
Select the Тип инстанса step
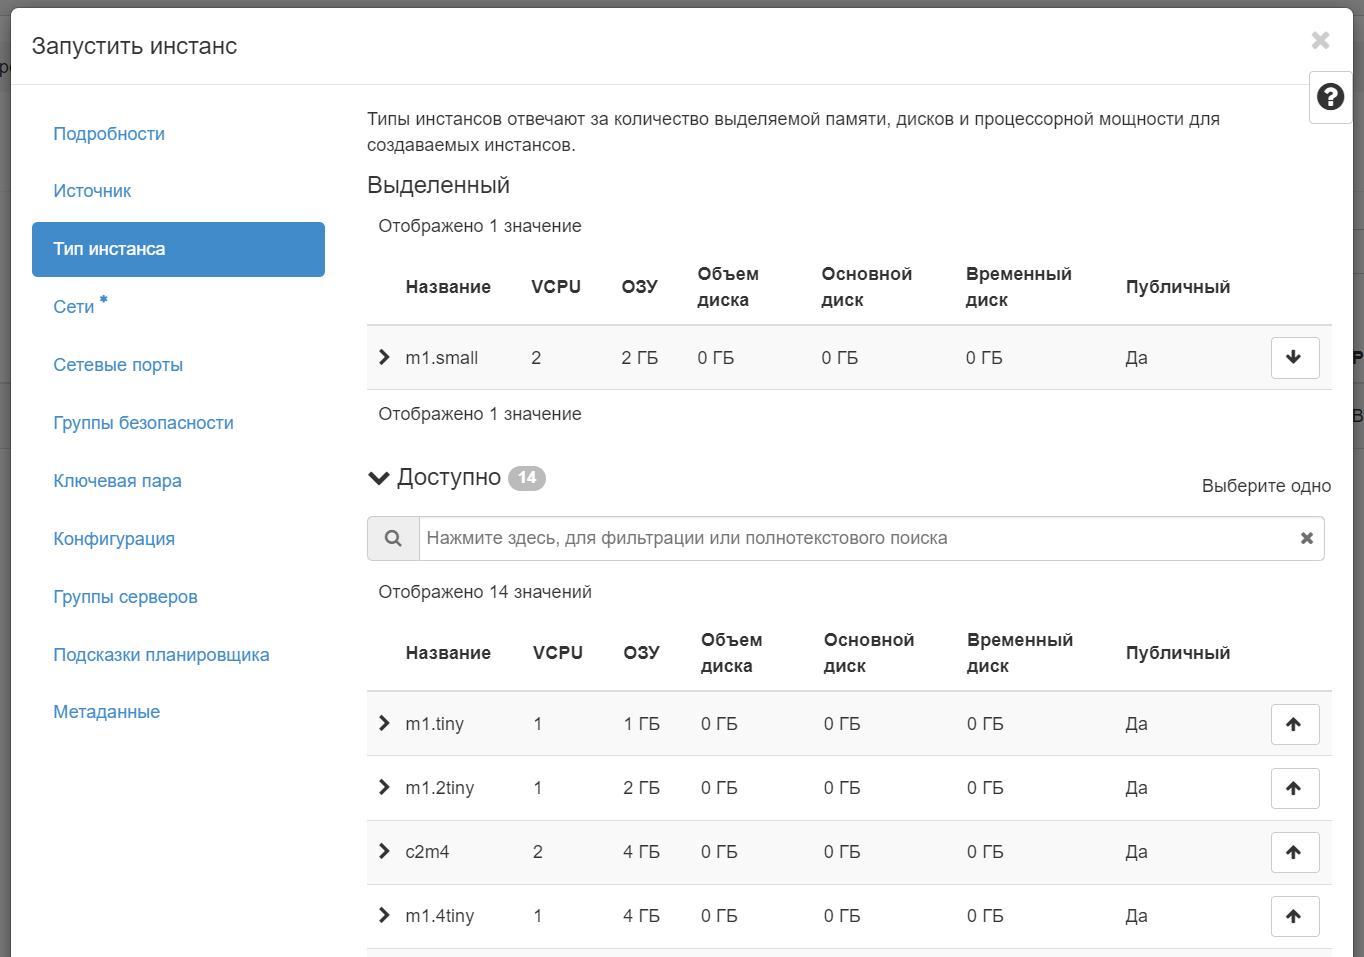pyautogui.click(x=110, y=249)
